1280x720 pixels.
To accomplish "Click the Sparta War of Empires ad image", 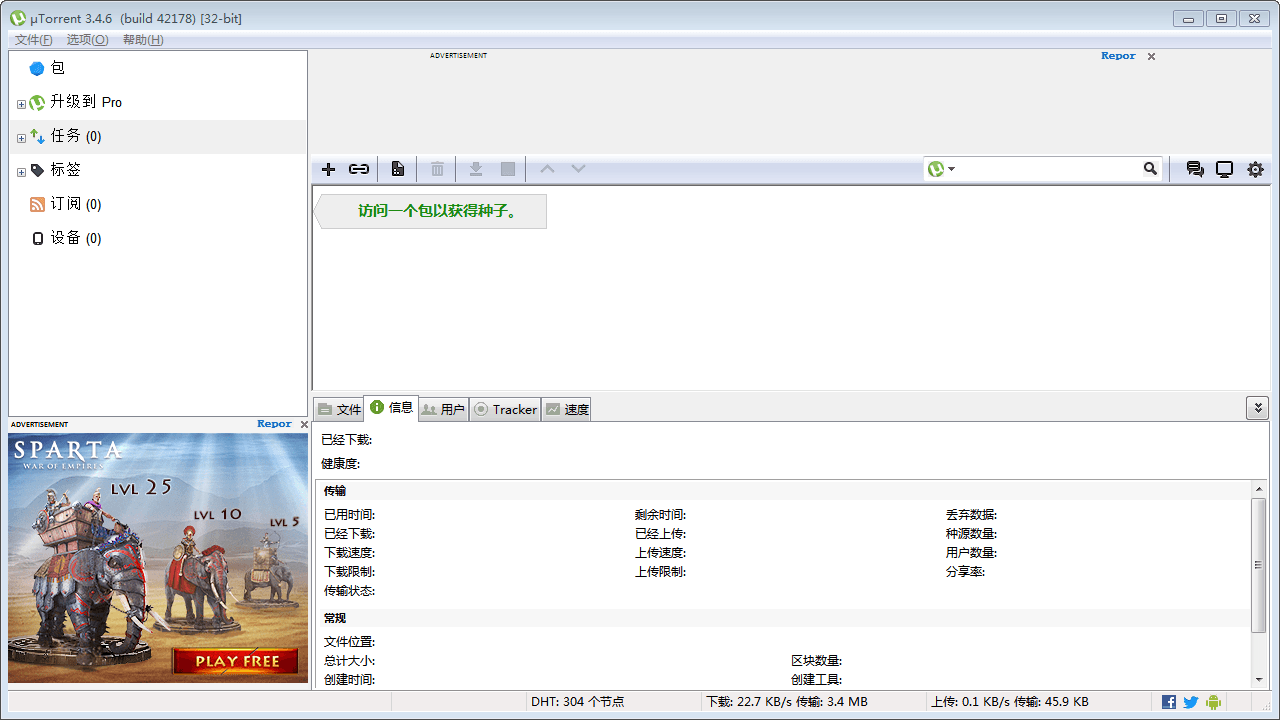I will pyautogui.click(x=158, y=558).
